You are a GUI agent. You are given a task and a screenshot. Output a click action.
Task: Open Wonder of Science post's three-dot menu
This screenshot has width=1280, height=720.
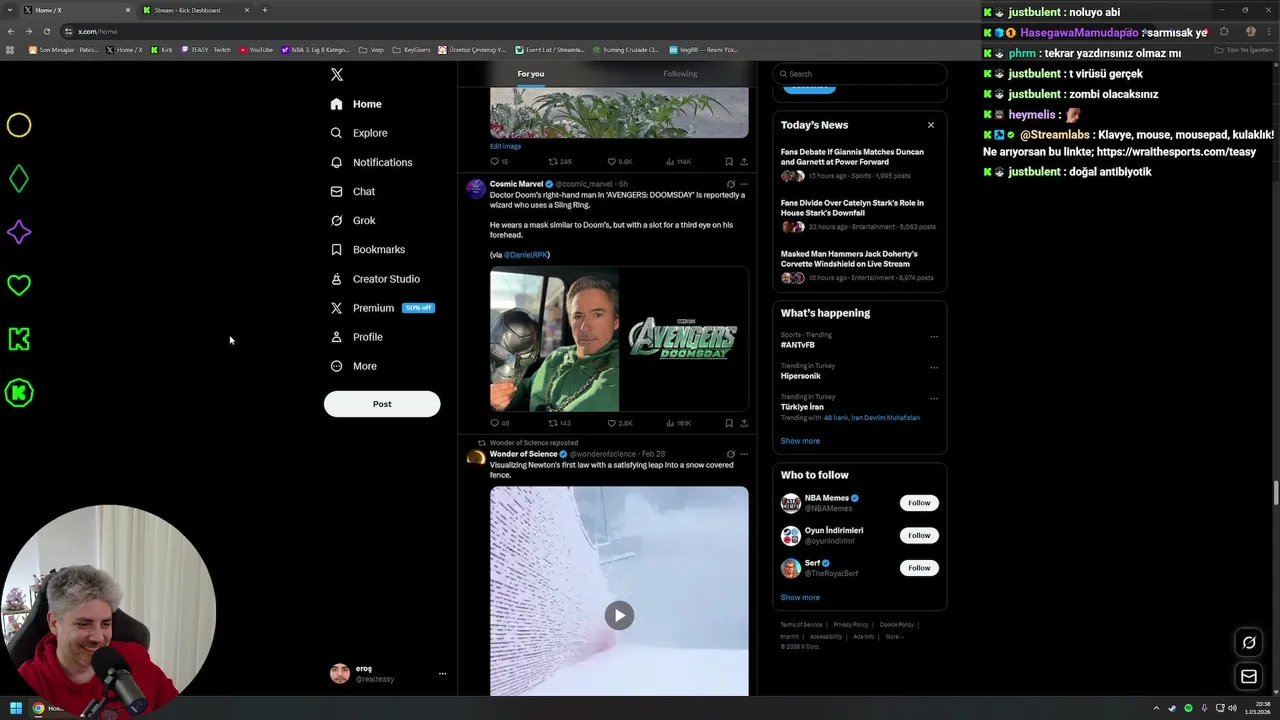[744, 454]
